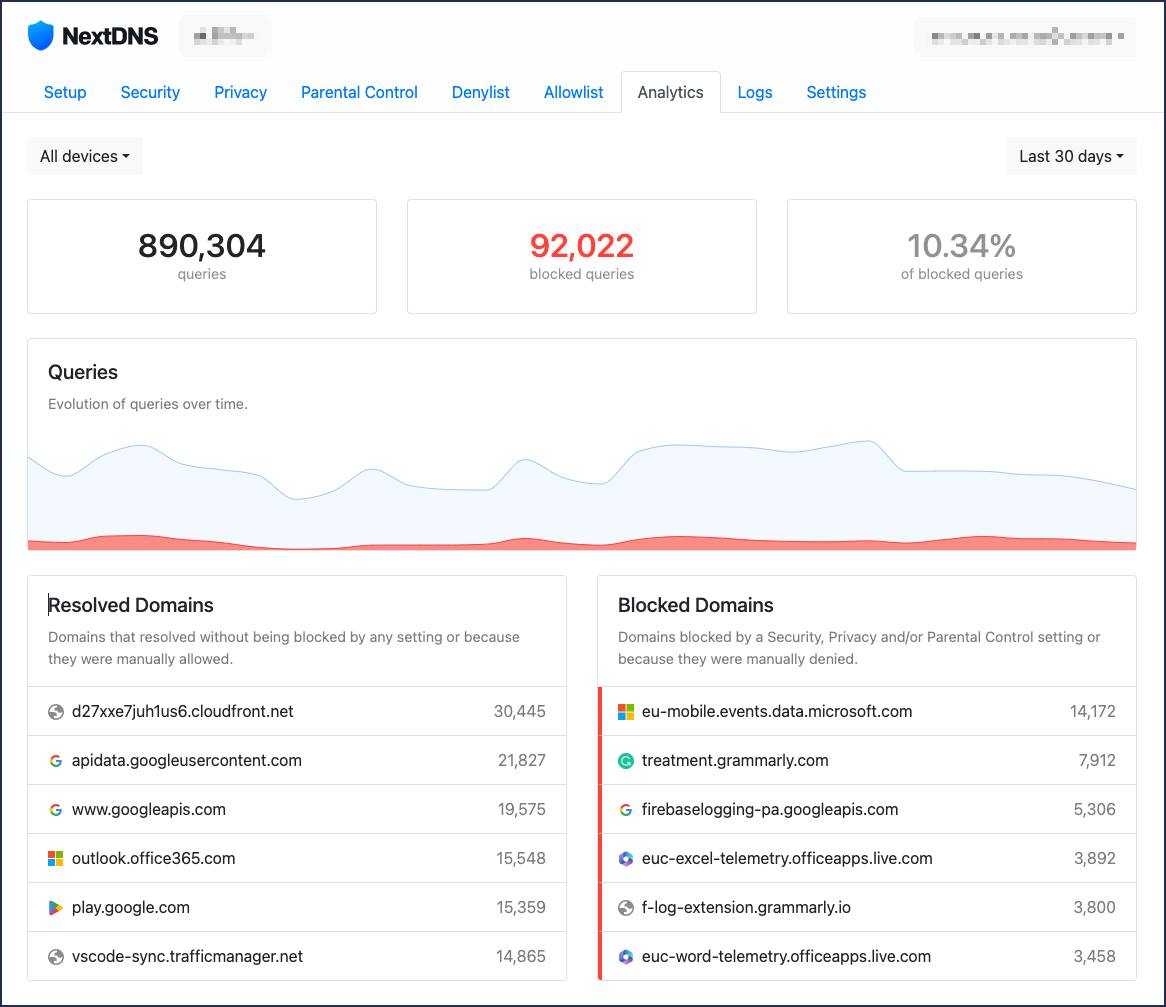1166x1007 pixels.
Task: Click the 92,022 blocked queries figure
Action: pyautogui.click(x=582, y=246)
